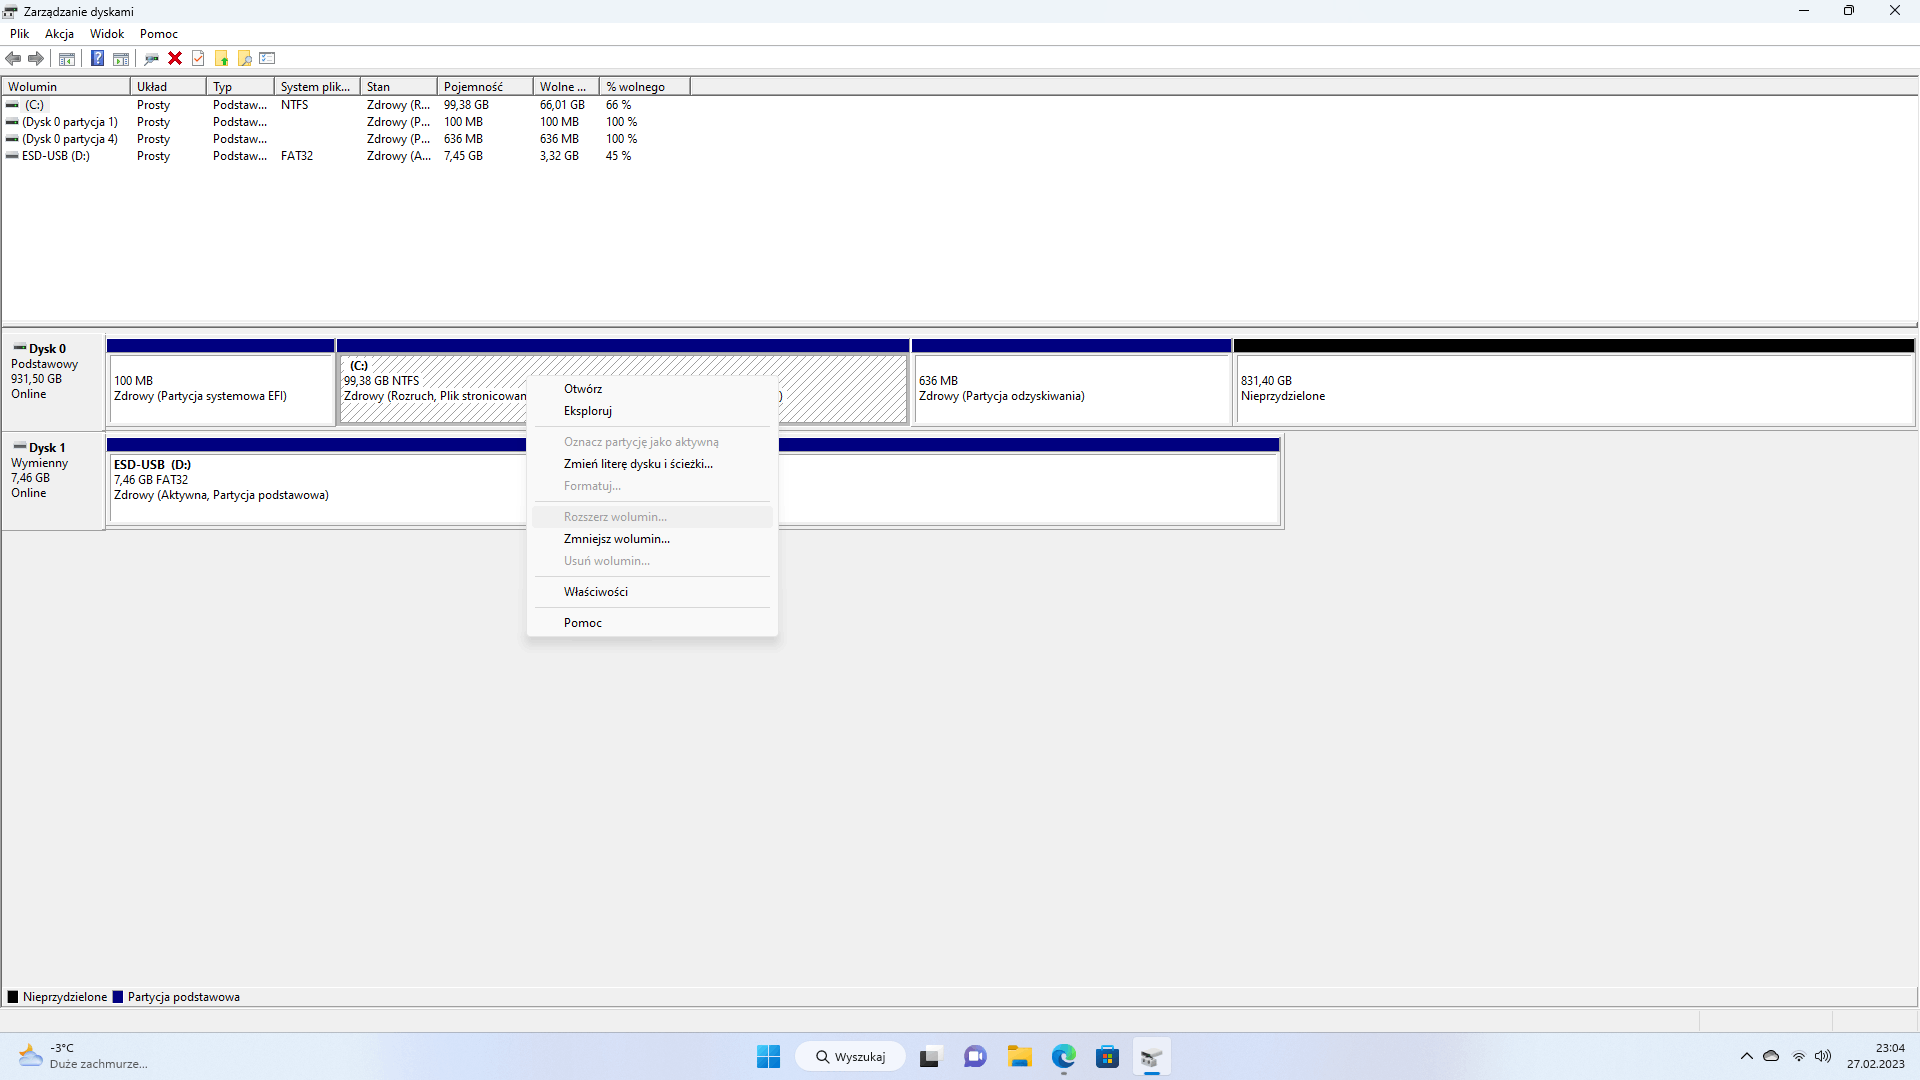This screenshot has height=1080, width=1920.
Task: Select the (Dysk 0 partycja 4) row
Action: (x=346, y=139)
